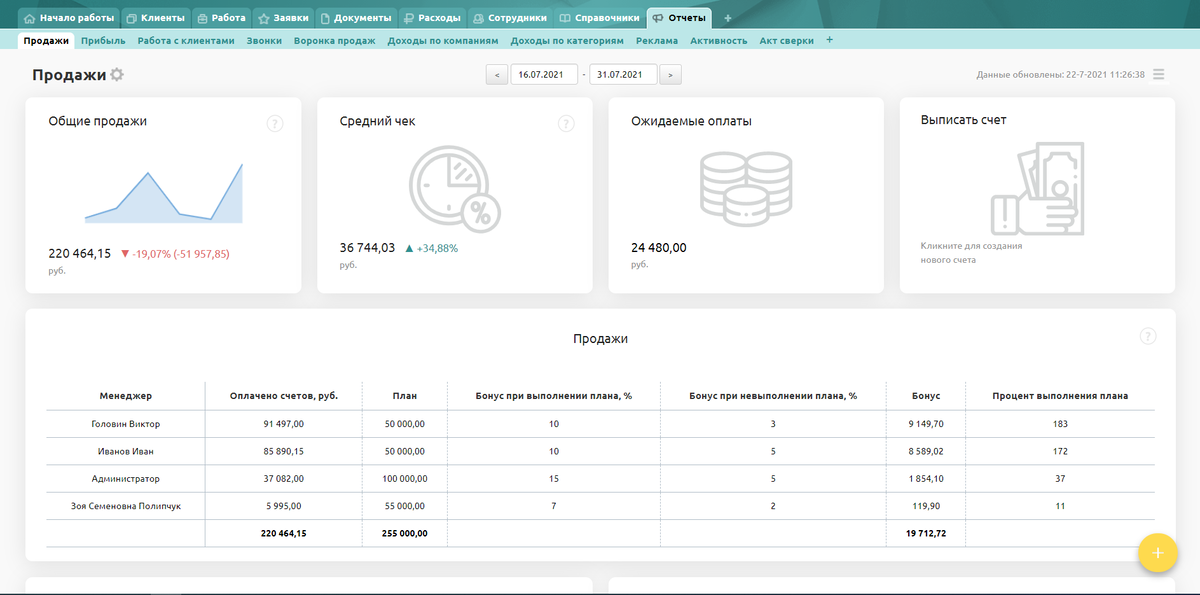Click the 24 480,00 expected payments value
The height and width of the screenshot is (595, 1200).
click(x=659, y=247)
